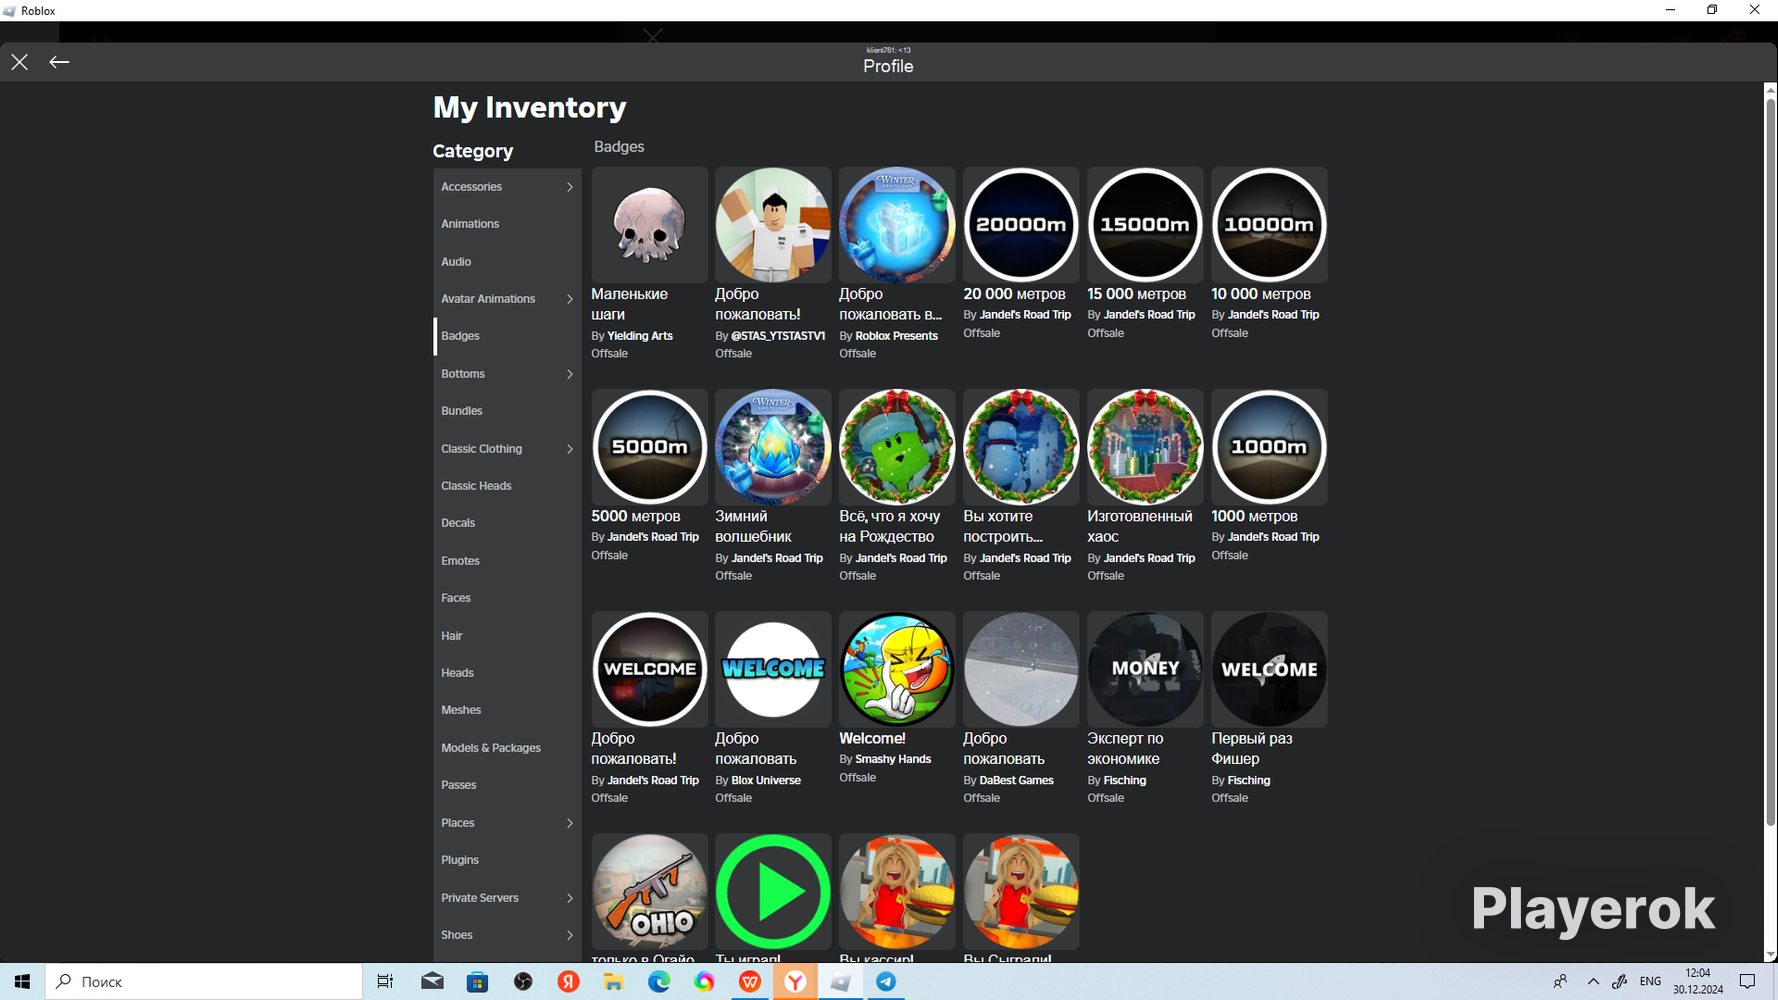Open the taskbar clock and date
Image resolution: width=1778 pixels, height=1000 pixels.
pyautogui.click(x=1698, y=981)
